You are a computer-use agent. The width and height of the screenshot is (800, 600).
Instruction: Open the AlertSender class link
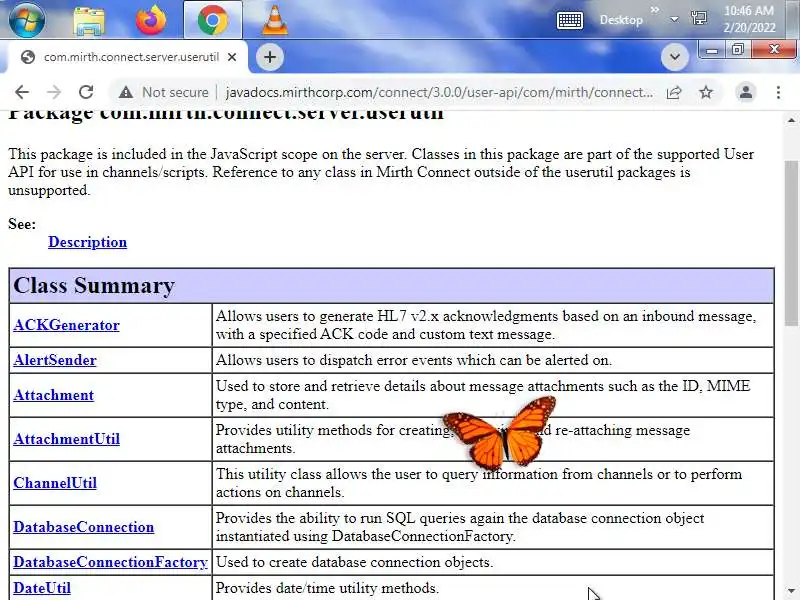[55, 360]
